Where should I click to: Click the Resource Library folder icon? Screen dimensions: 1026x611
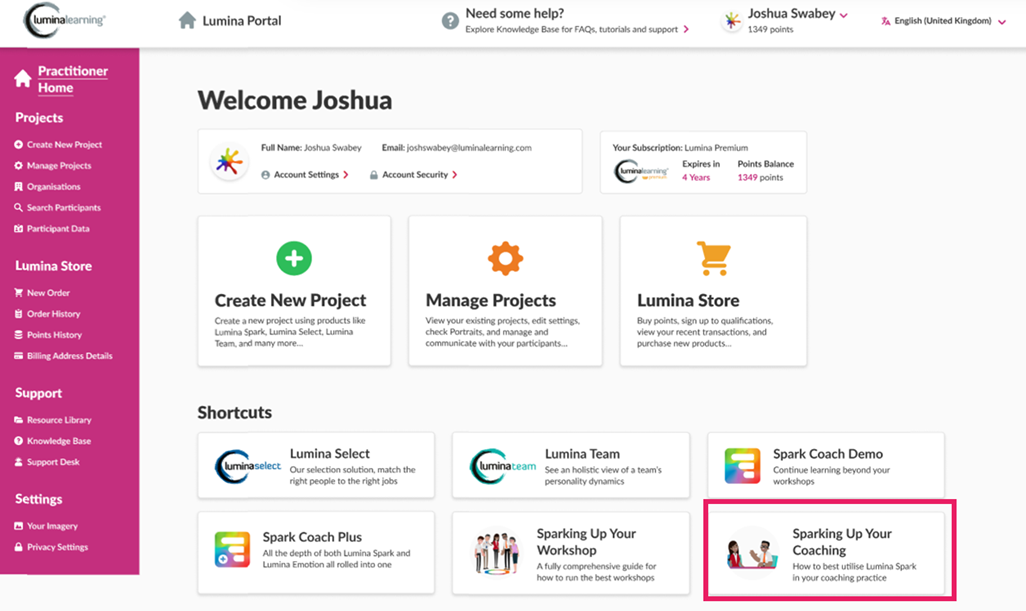coord(18,420)
